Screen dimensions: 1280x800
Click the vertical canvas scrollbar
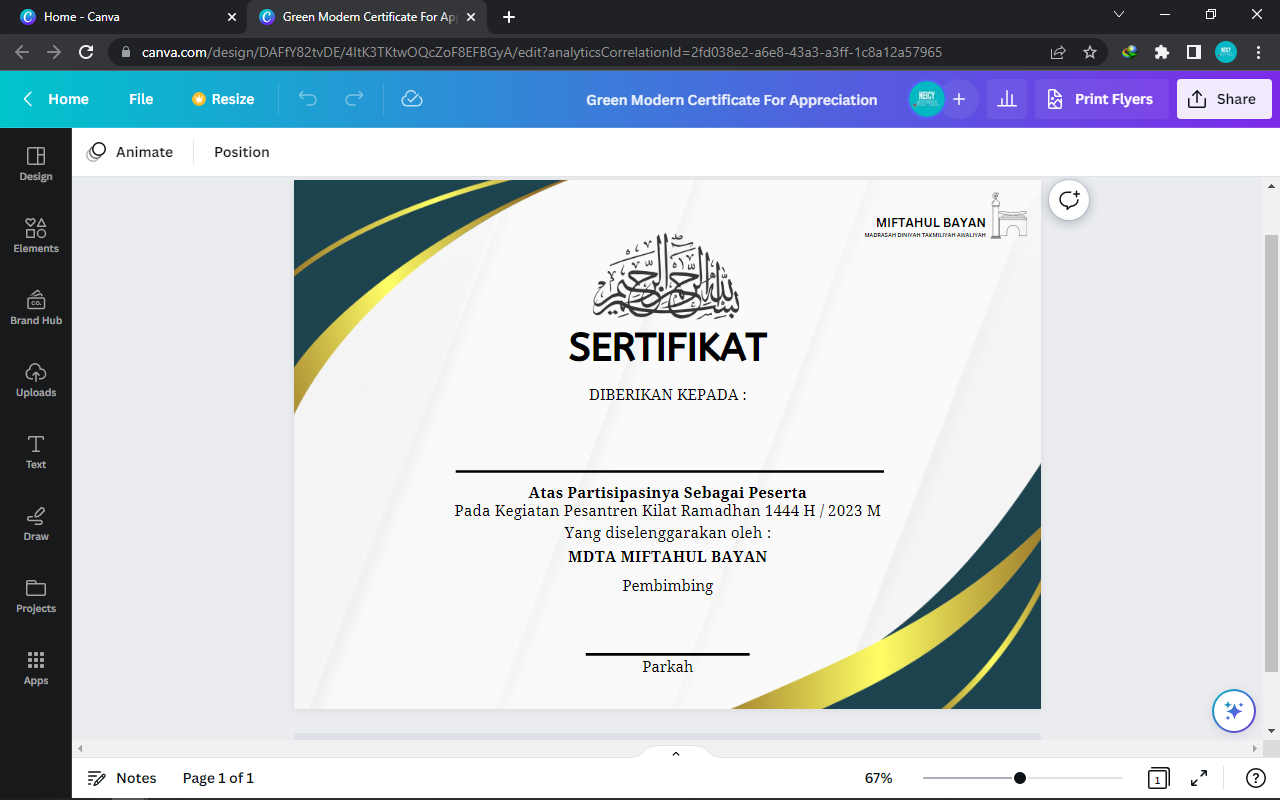(1271, 453)
